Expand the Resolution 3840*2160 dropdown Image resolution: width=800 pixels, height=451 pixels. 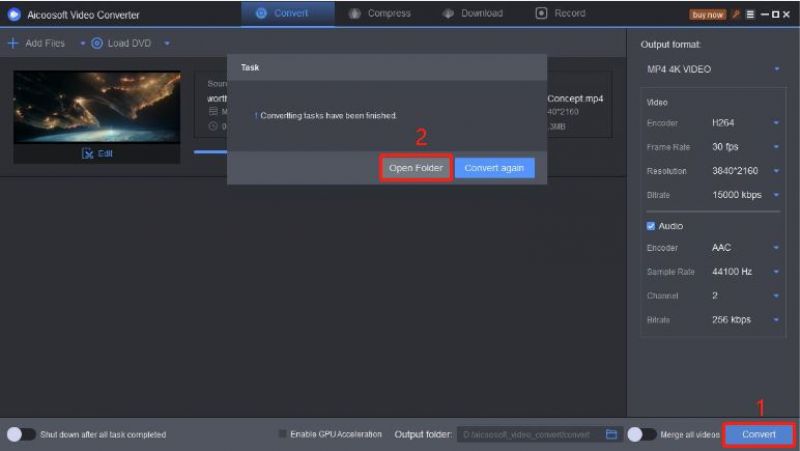745,171
